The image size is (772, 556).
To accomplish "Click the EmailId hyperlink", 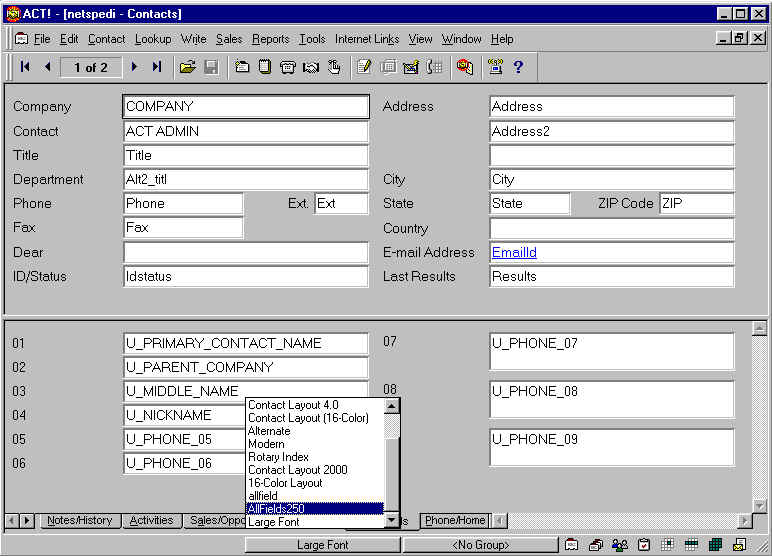I will point(514,252).
